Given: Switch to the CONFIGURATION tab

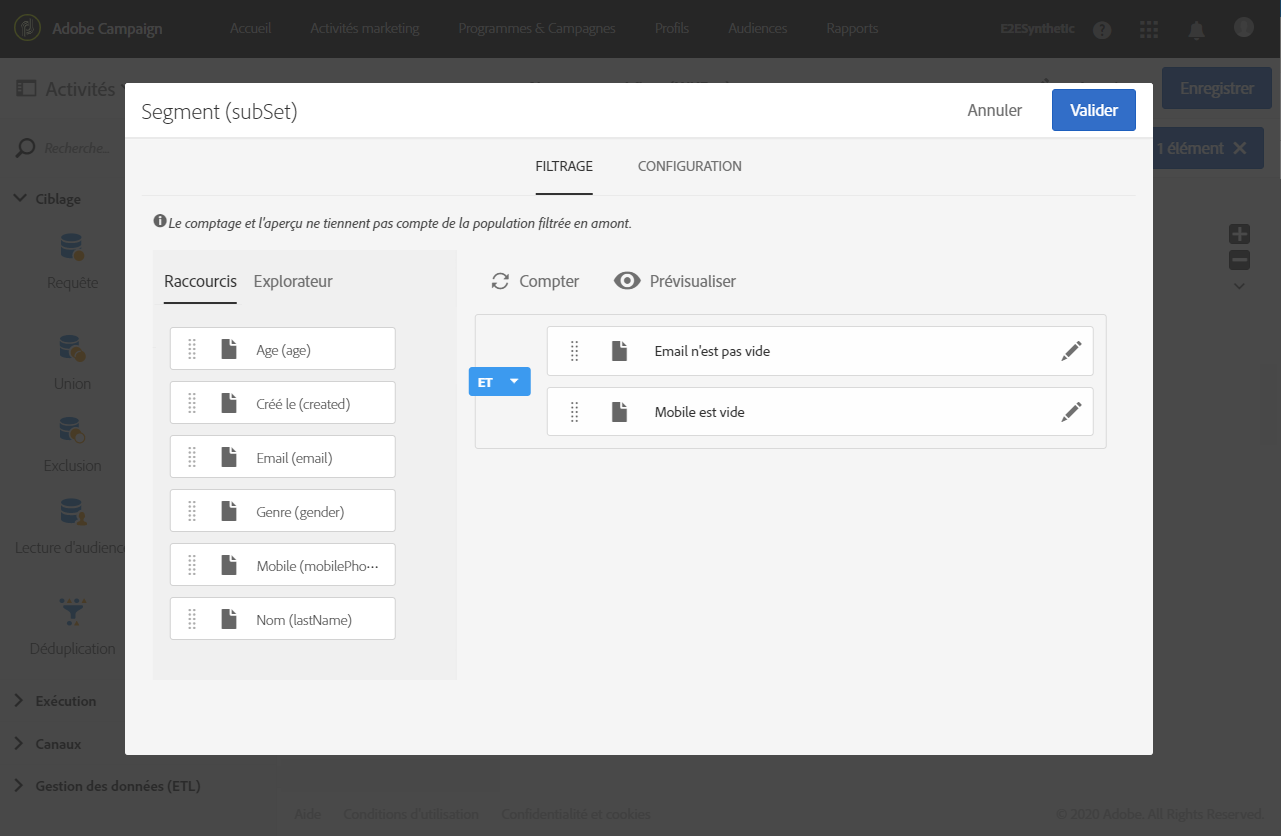Looking at the screenshot, I should [x=690, y=166].
